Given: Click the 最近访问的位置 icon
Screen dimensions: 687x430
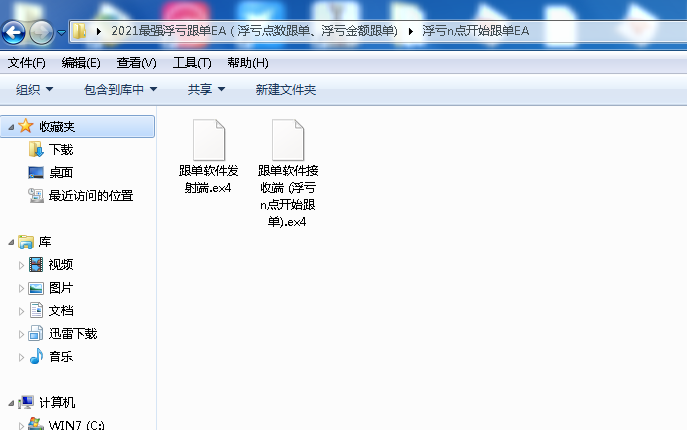Looking at the screenshot, I should click(x=36, y=195).
